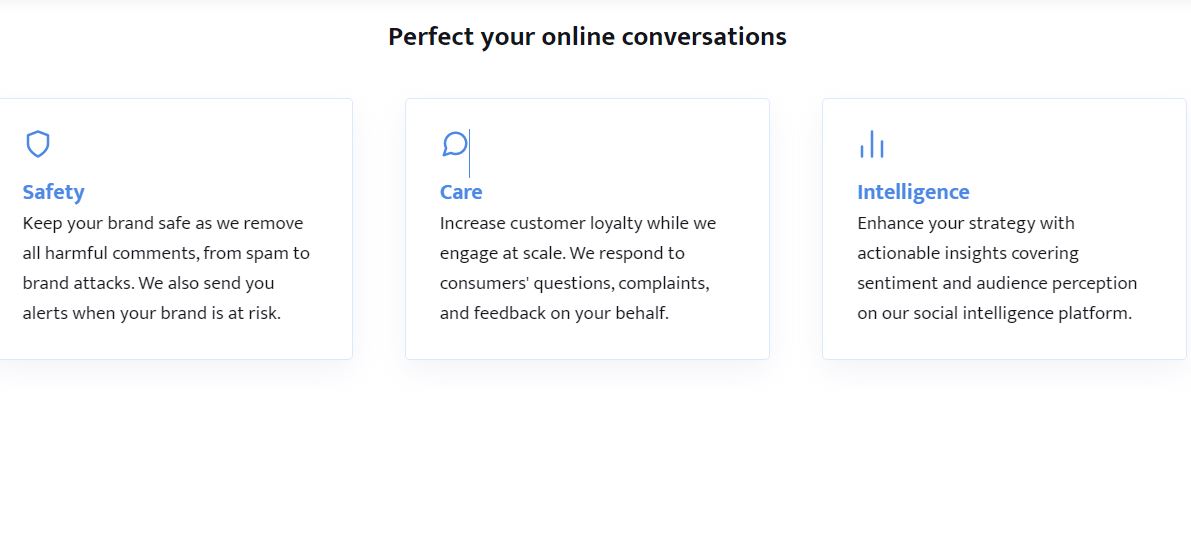
Task: Click the line 'consumers' questions, complaints,'
Action: [575, 283]
